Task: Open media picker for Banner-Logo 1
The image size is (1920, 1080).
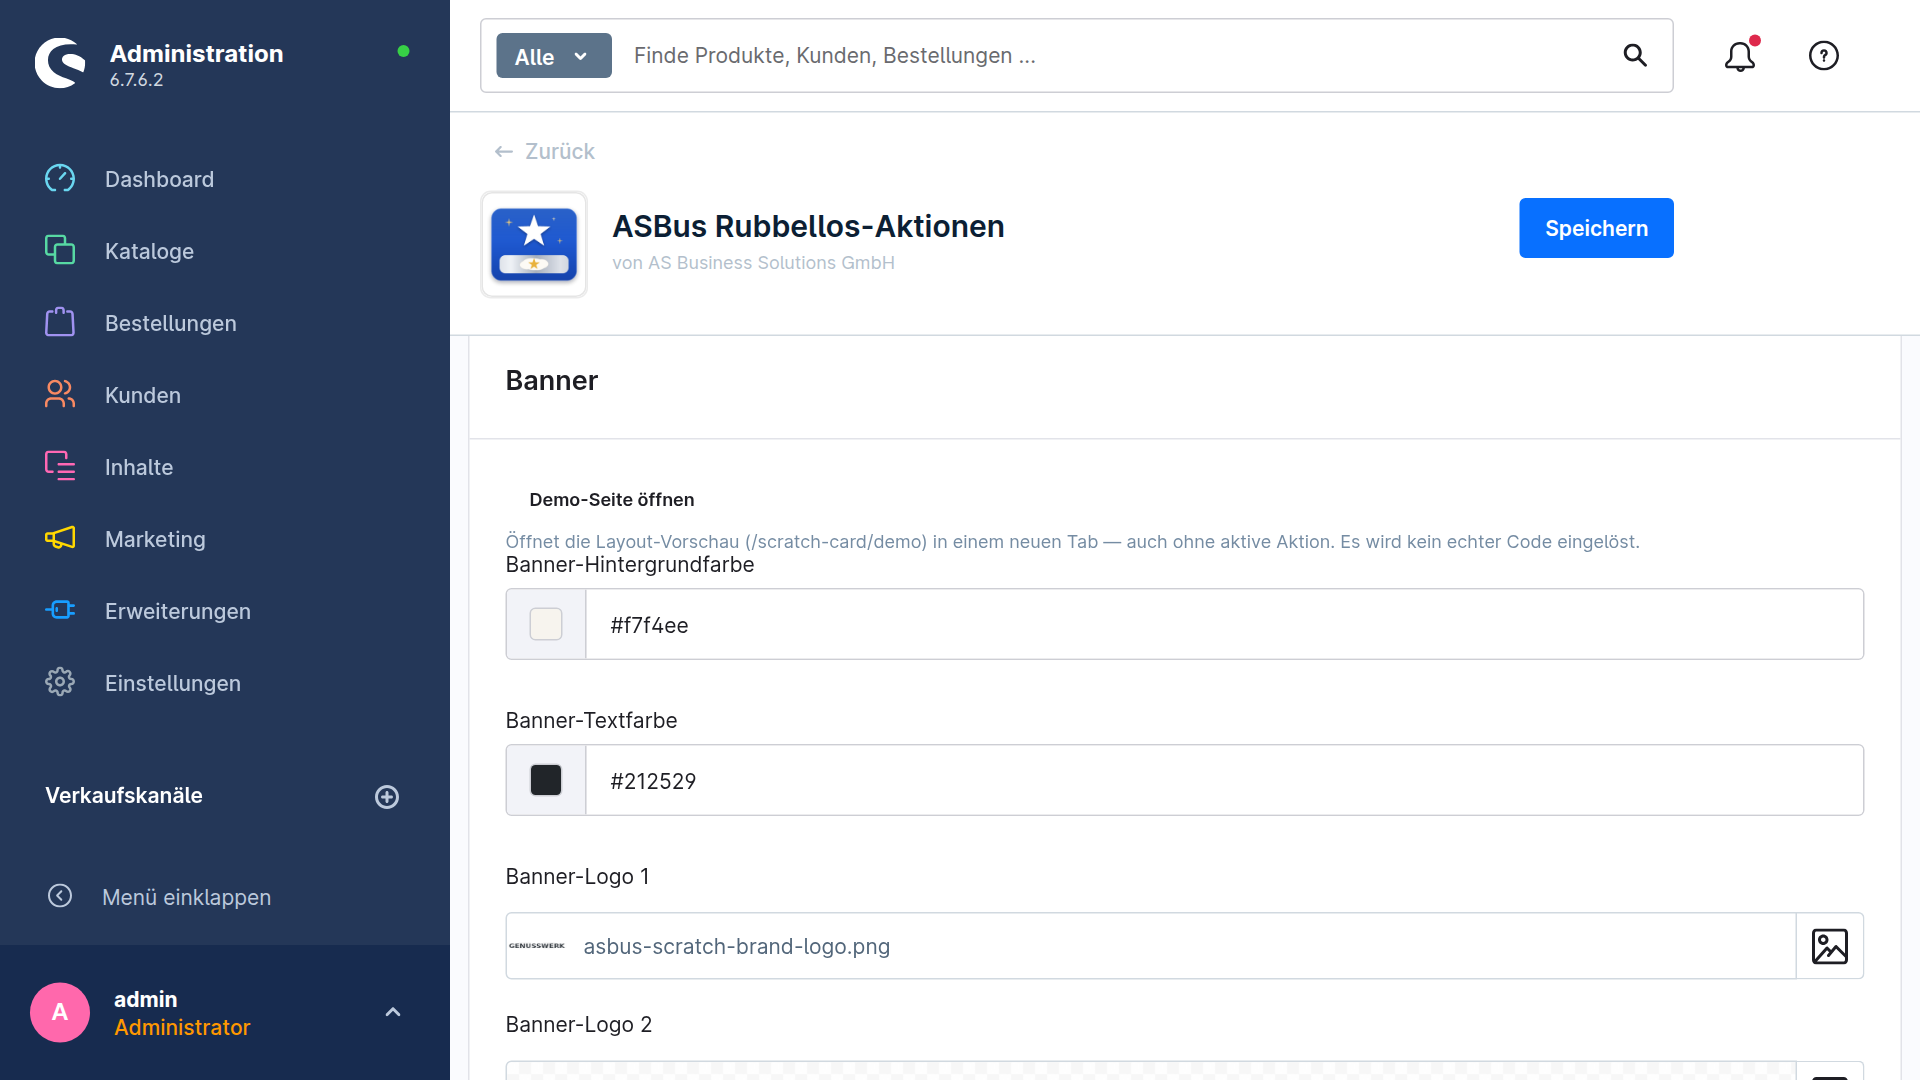Action: pyautogui.click(x=1830, y=946)
